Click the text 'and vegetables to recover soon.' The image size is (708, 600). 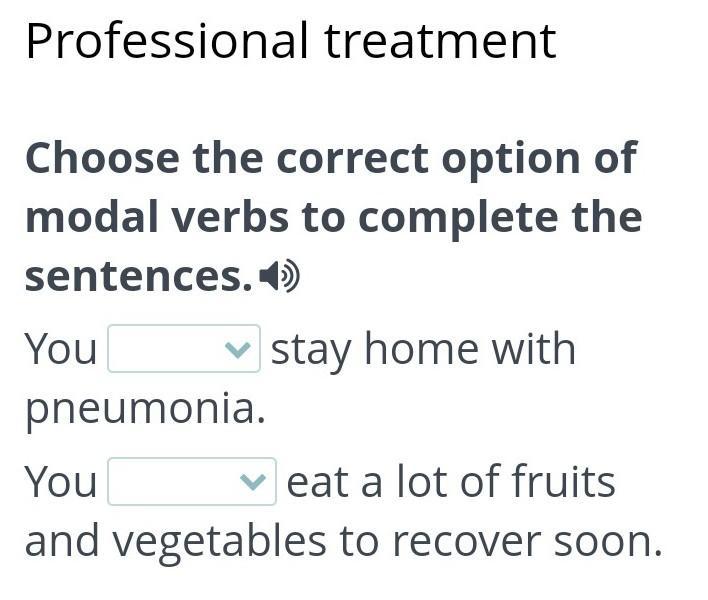(x=344, y=541)
